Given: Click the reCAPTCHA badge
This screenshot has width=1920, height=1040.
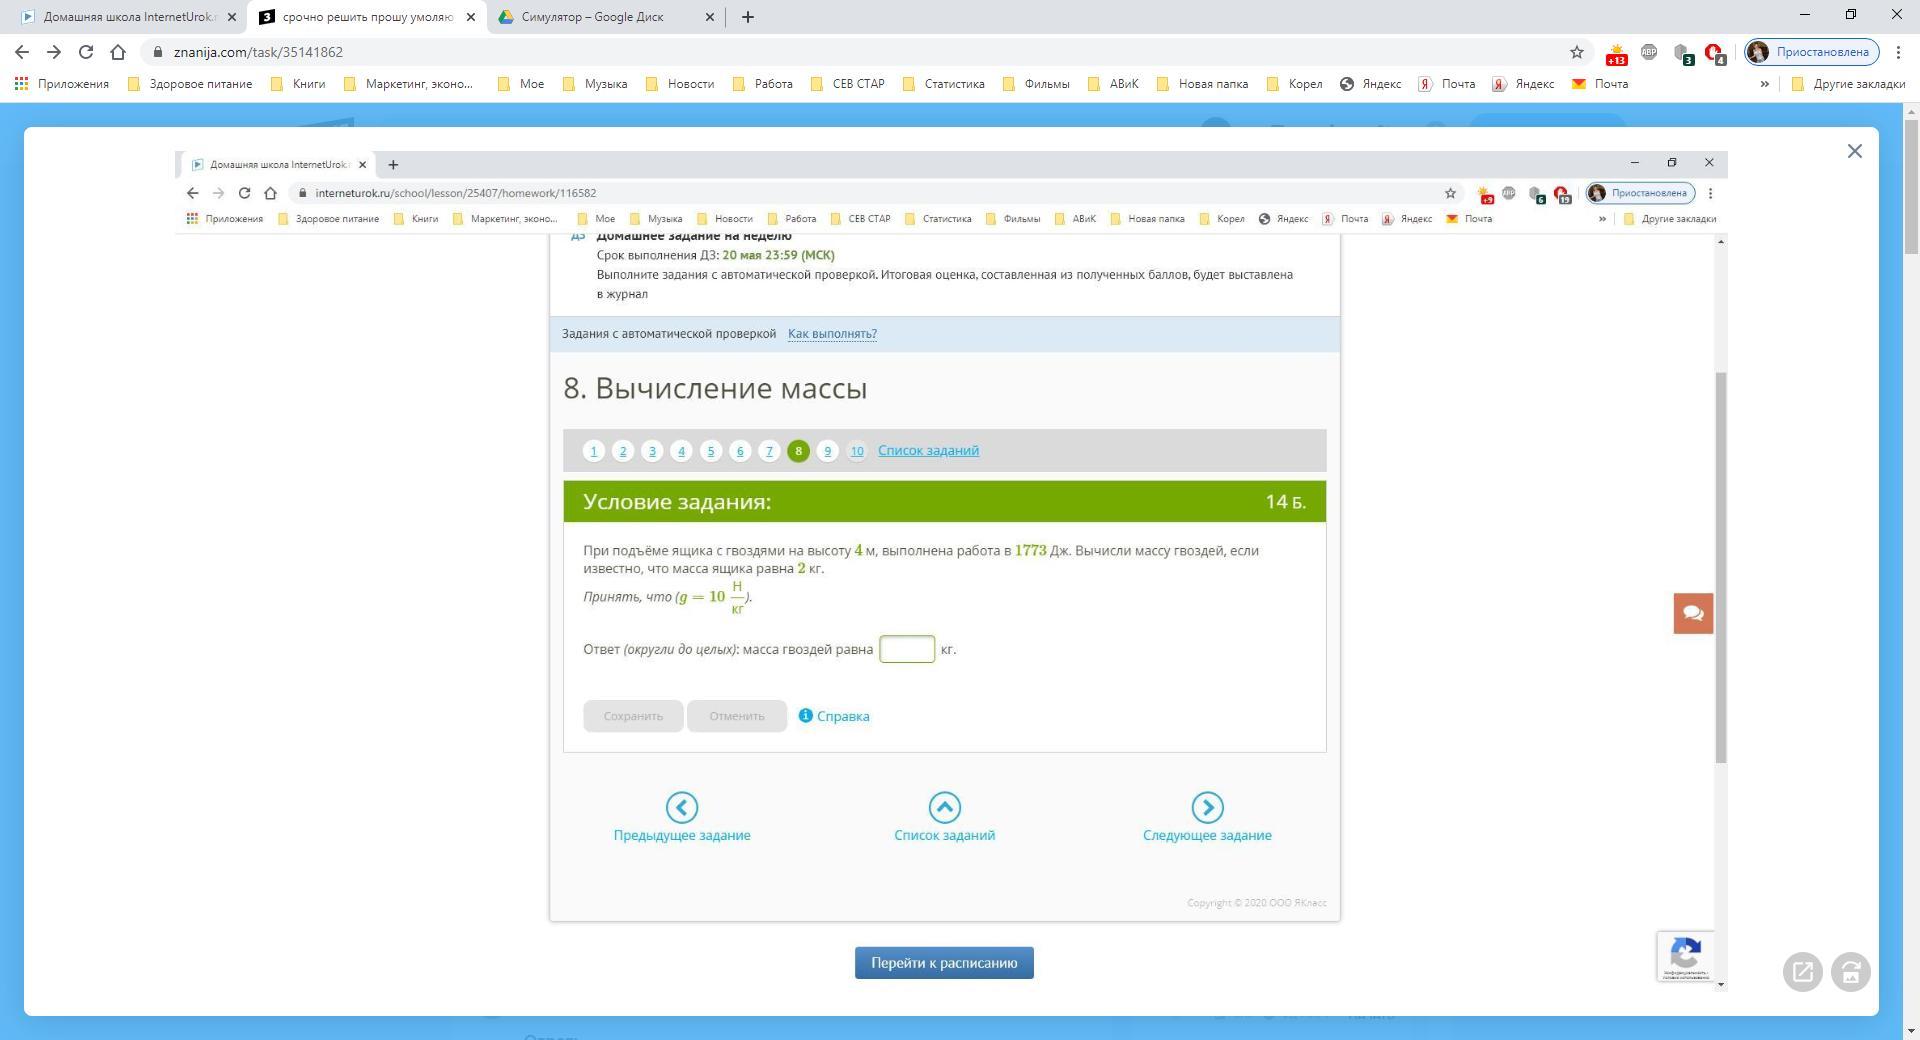Looking at the screenshot, I should (1685, 956).
